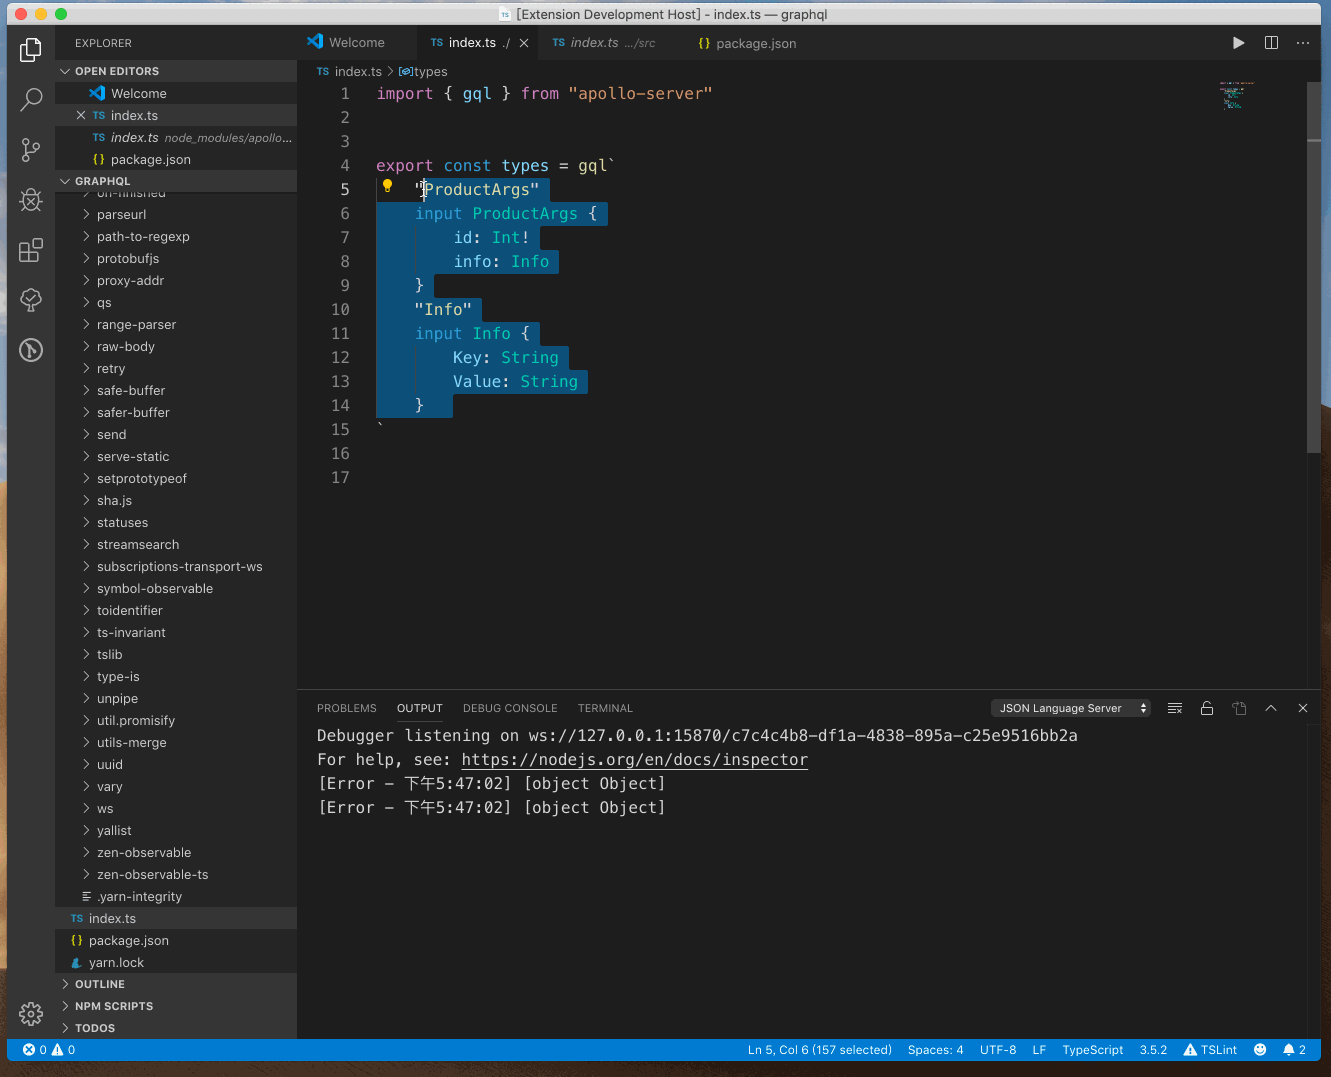
Task: Select the Explorer icon in the activity bar
Action: [x=31, y=49]
